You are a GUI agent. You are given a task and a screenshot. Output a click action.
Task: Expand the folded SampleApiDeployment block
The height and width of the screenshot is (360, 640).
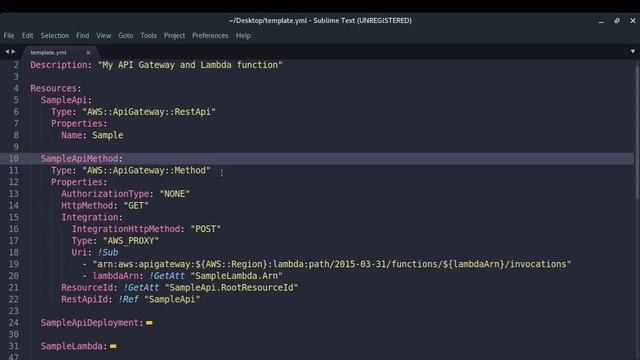(149, 323)
